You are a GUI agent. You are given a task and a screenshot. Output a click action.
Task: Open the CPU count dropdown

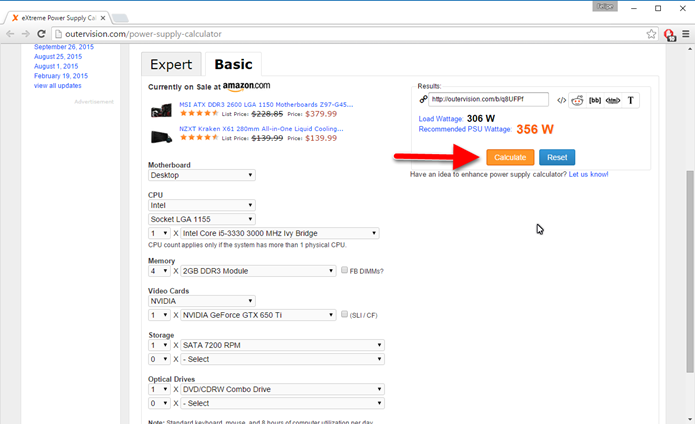point(159,233)
